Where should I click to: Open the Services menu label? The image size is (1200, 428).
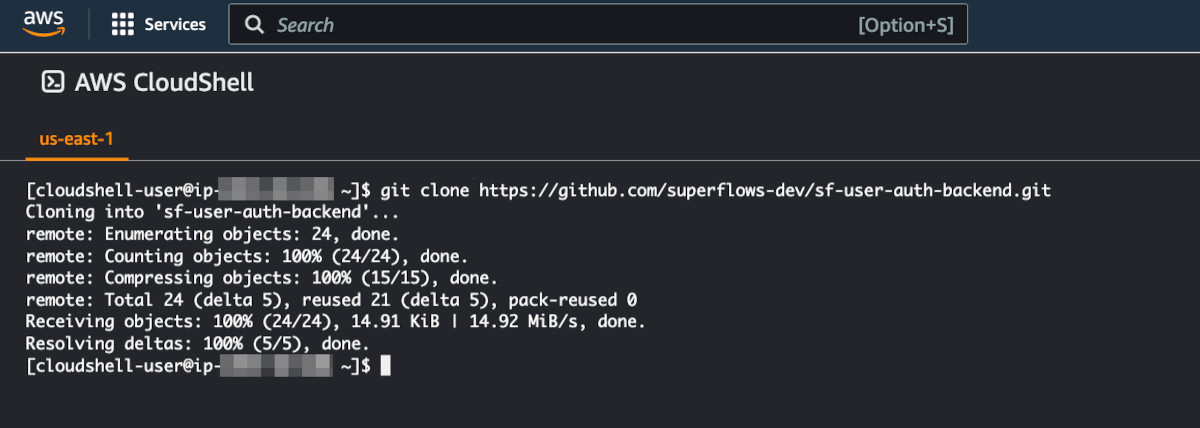[x=175, y=25]
